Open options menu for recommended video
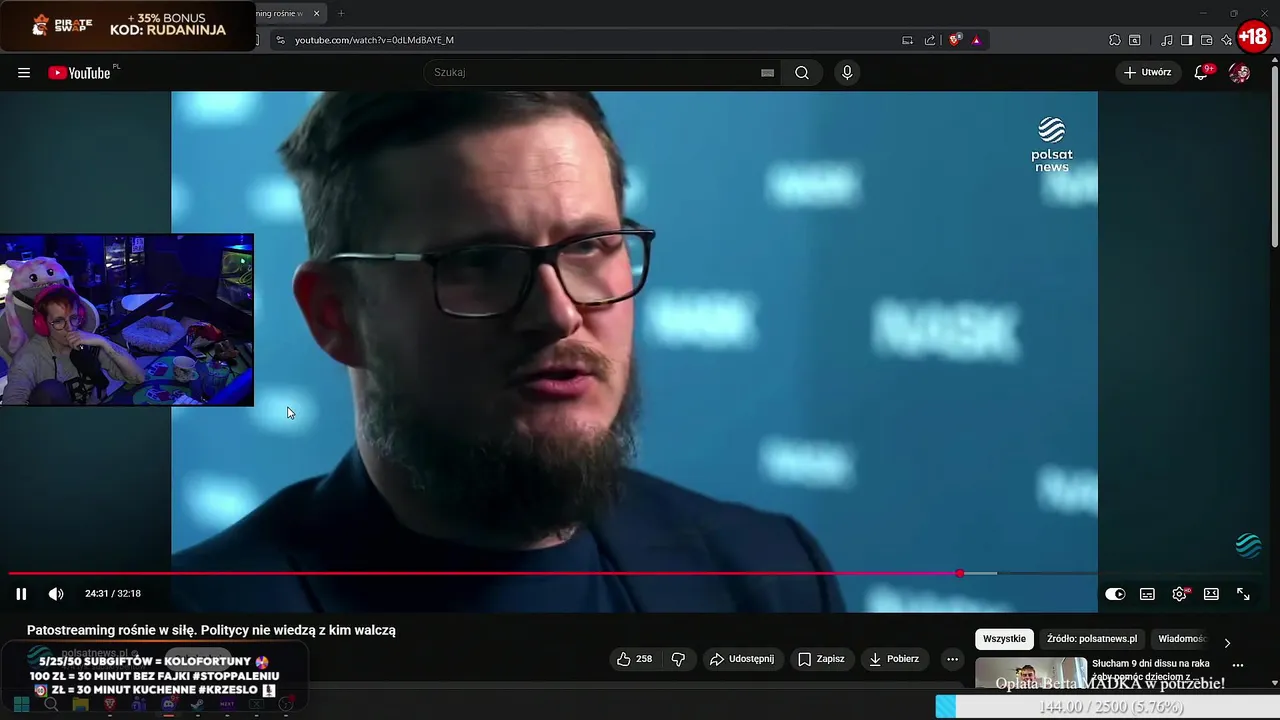 click(x=1238, y=665)
